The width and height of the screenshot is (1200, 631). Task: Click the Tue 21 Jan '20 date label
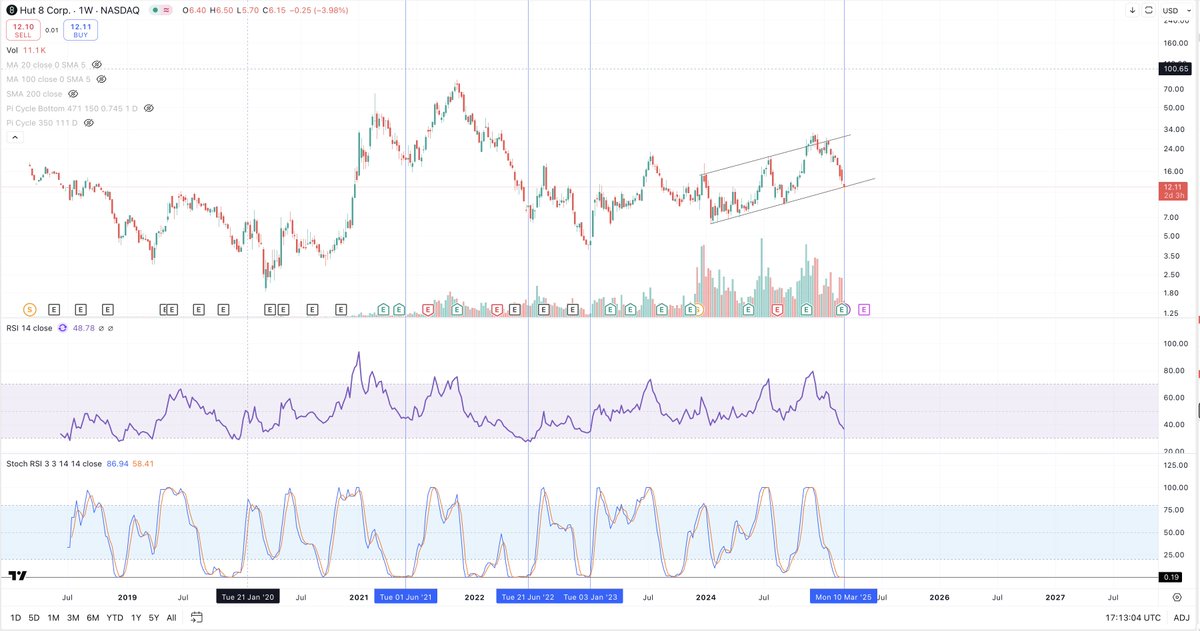pyautogui.click(x=247, y=597)
